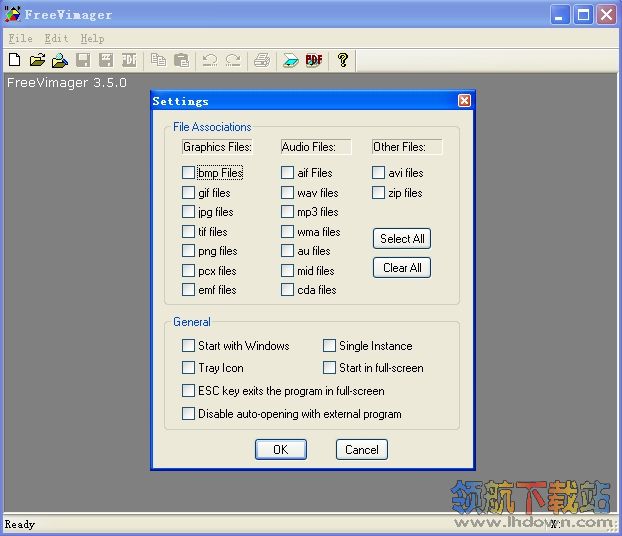Screen dimensions: 622x536
Task: Toggle the avi files checkbox
Action: [378, 173]
